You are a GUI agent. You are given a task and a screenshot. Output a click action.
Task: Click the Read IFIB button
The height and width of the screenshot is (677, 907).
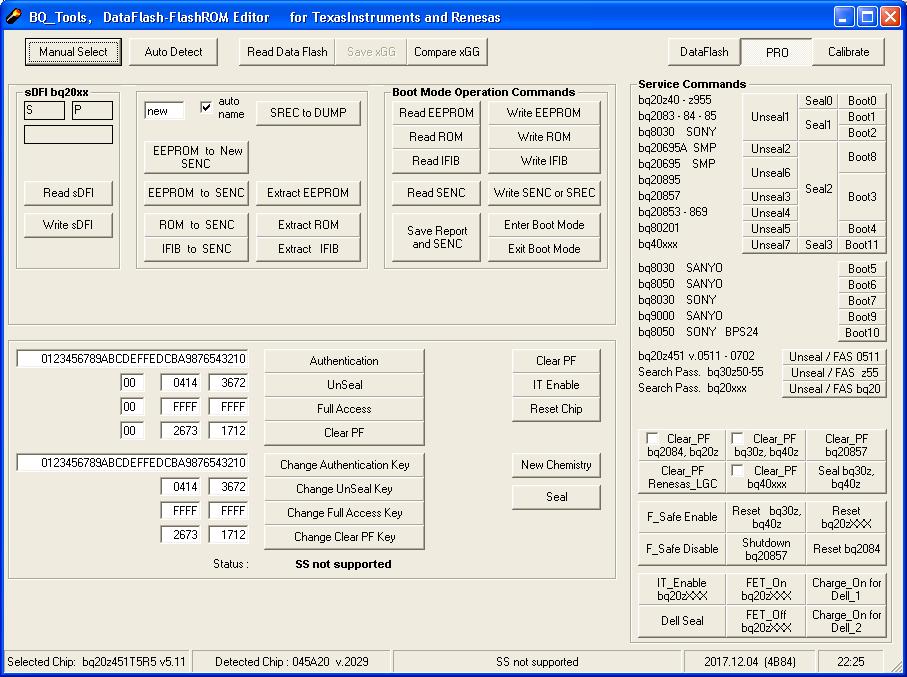coord(436,161)
